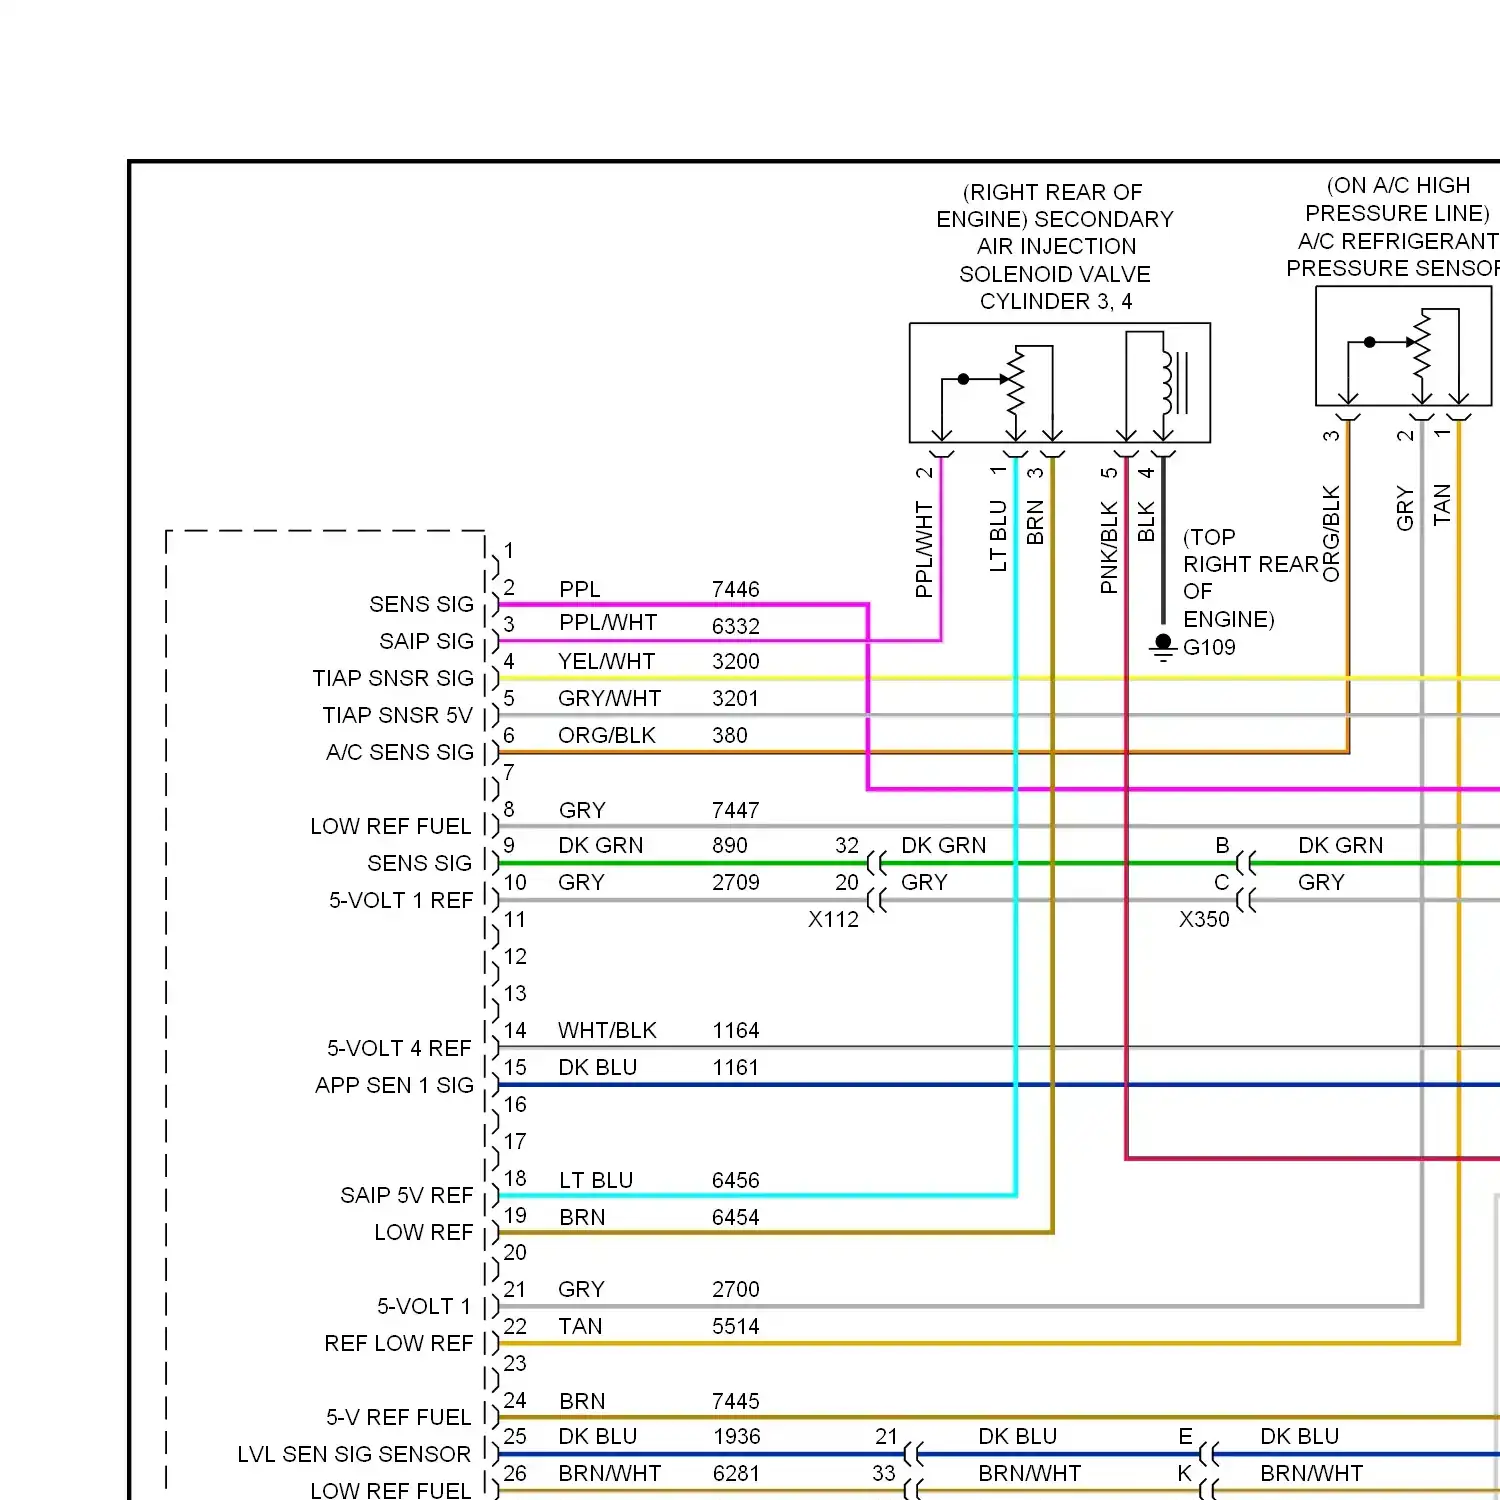Select the YEL/WHT wire color label
The width and height of the screenshot is (1500, 1500).
pos(606,661)
